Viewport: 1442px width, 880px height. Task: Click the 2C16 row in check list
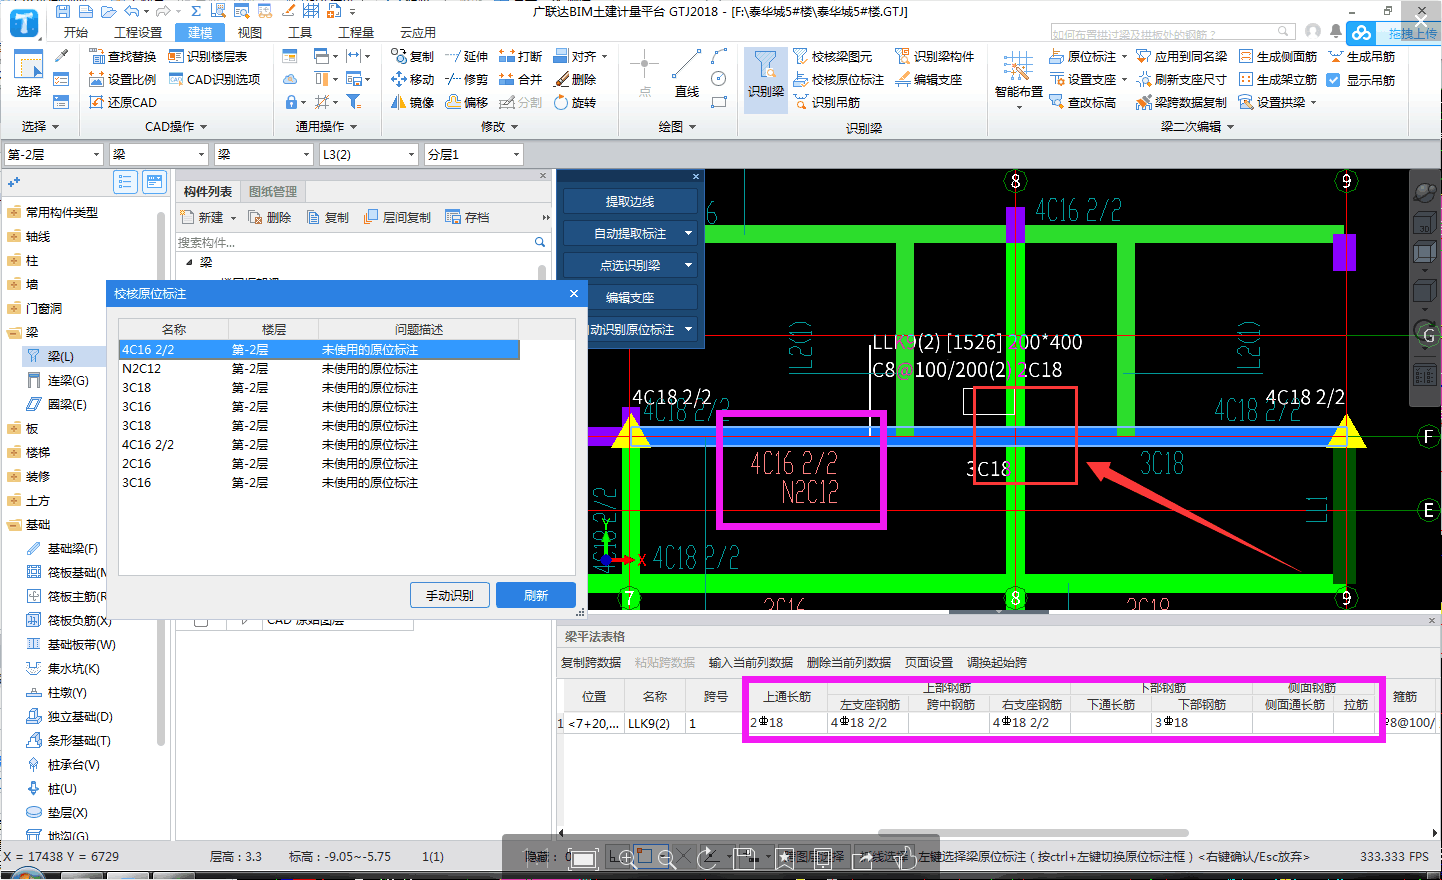[x=319, y=463]
